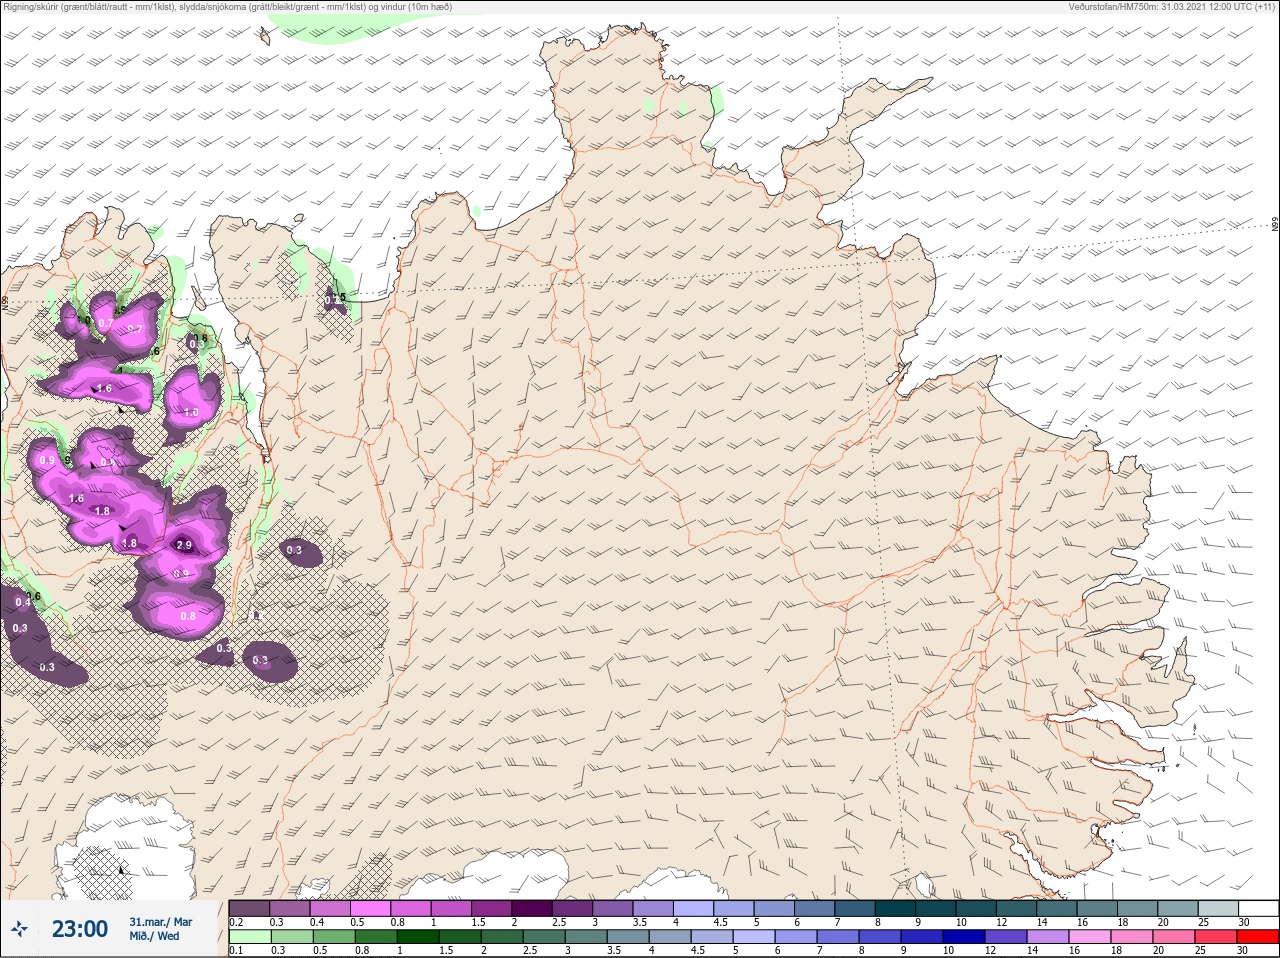Screen dimensions: 1280x958
Task: Click the 'Mið./ Wed' weekday text
Action: [x=155, y=936]
